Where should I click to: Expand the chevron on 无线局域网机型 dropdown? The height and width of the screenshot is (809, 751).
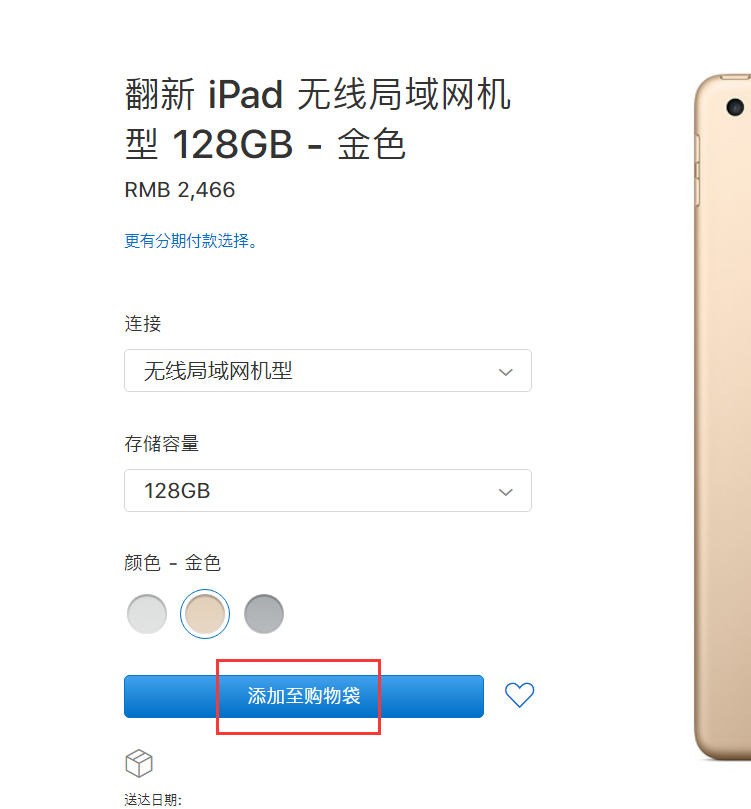(505, 372)
